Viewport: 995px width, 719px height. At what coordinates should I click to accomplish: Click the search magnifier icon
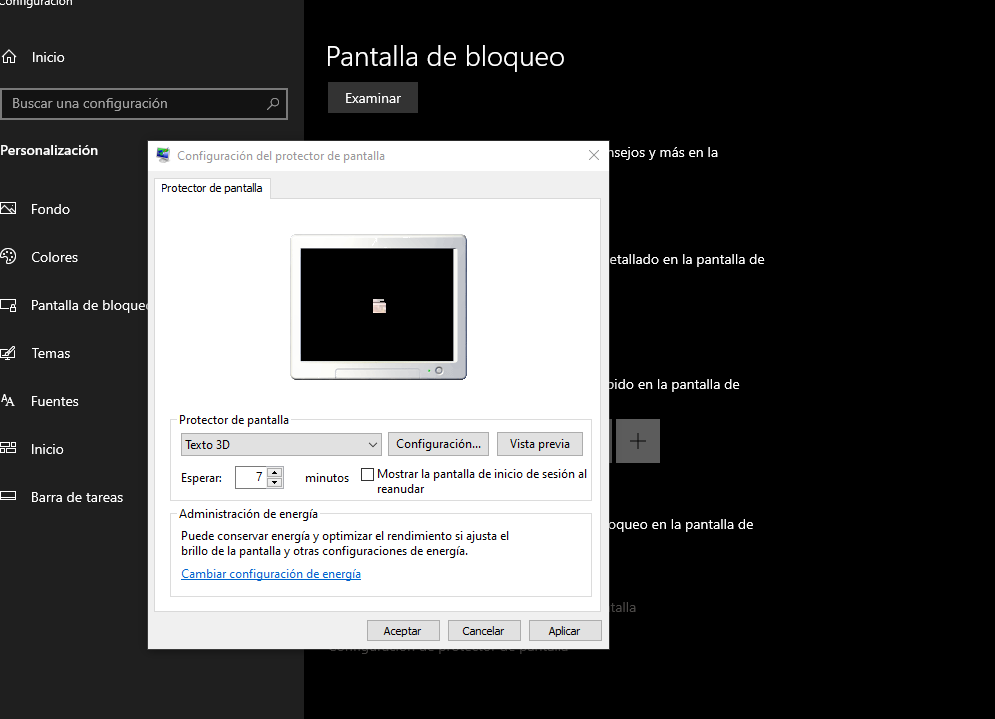[273, 104]
